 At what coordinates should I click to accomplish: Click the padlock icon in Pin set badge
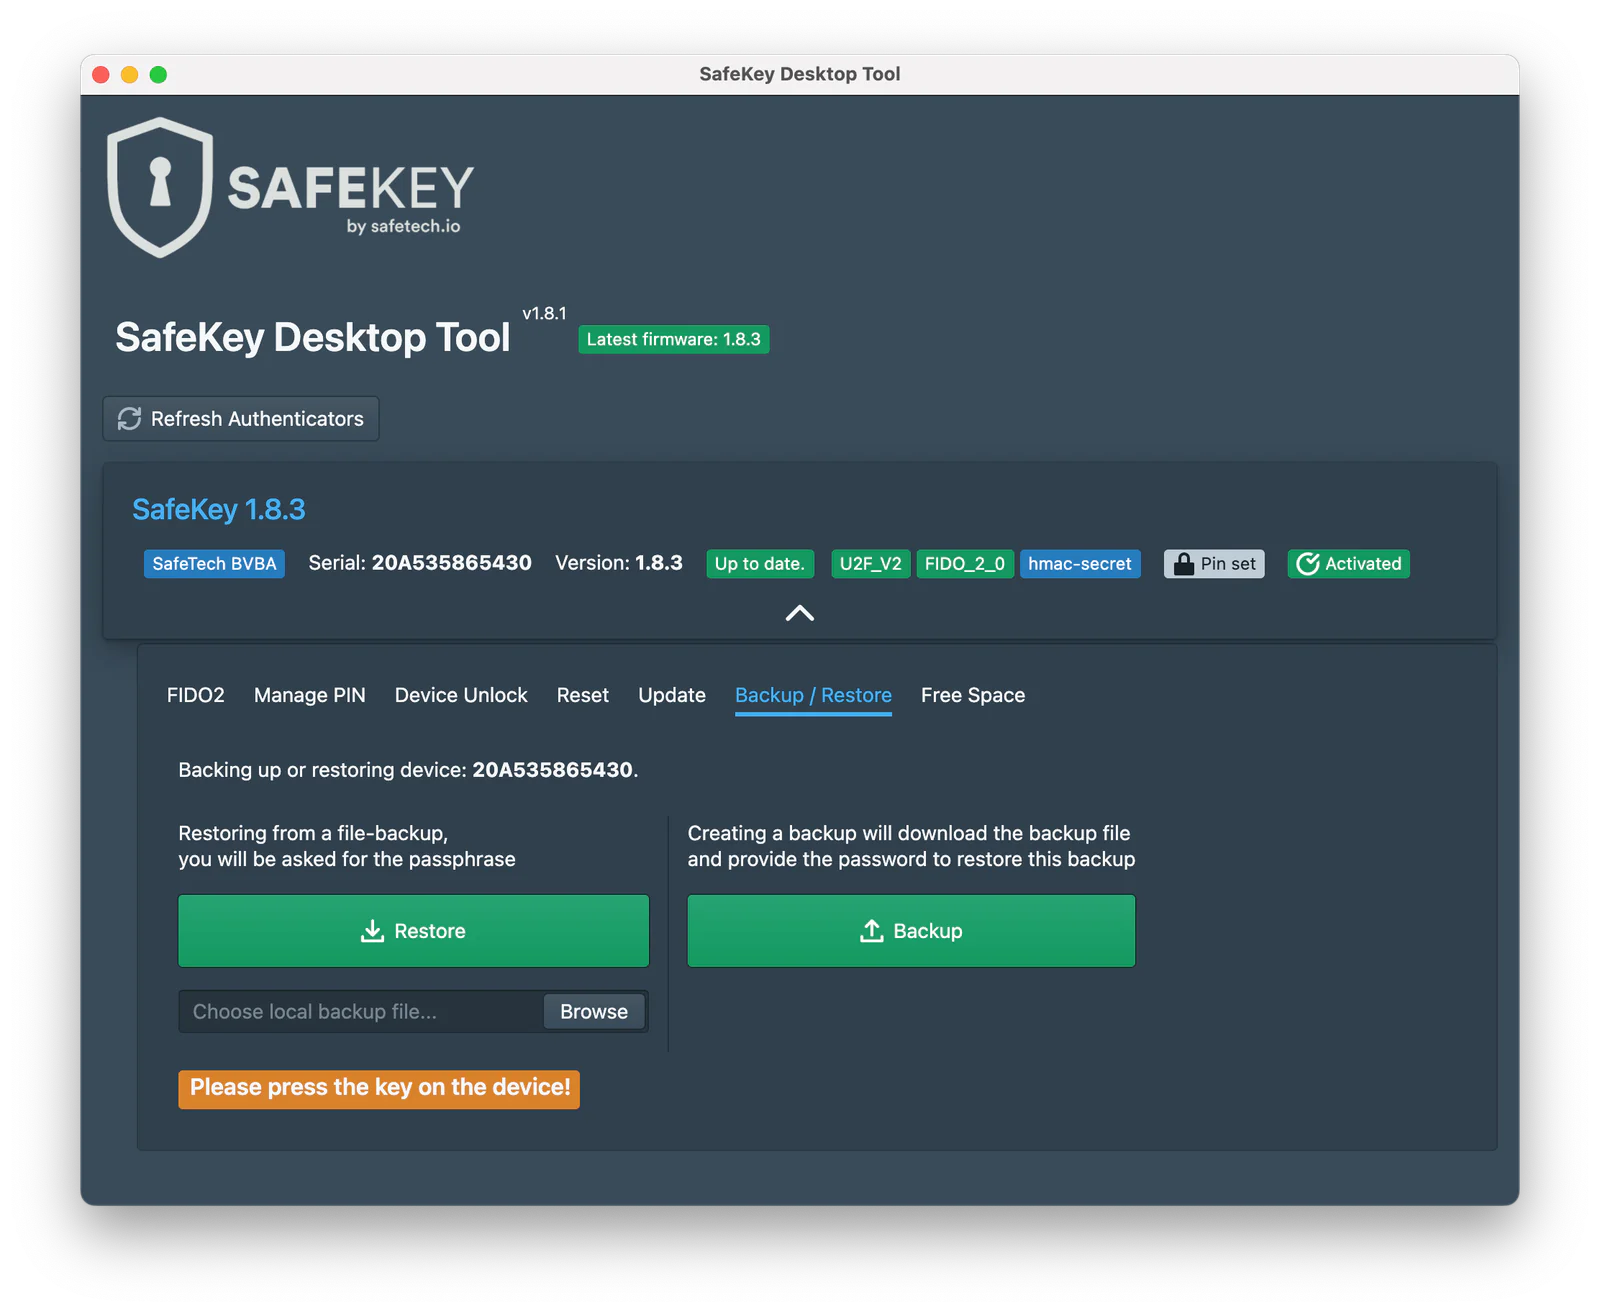[1183, 564]
